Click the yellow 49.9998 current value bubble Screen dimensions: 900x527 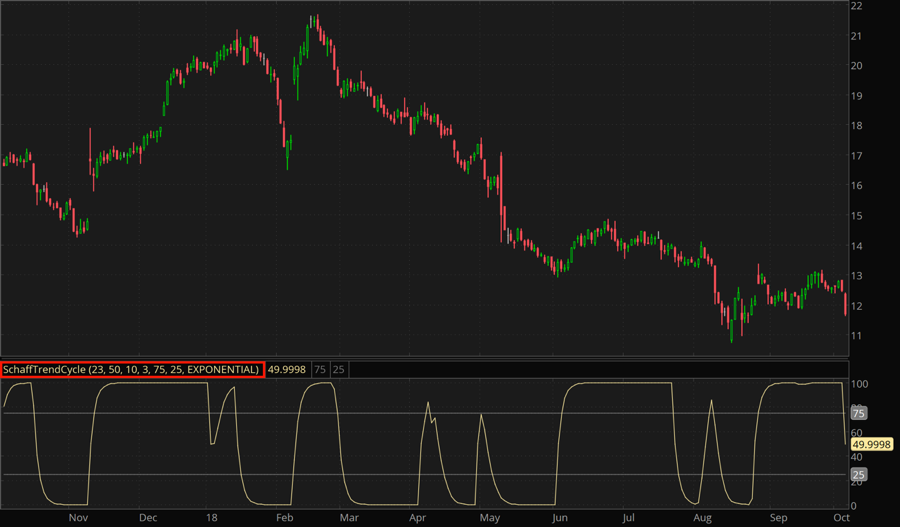(871, 444)
